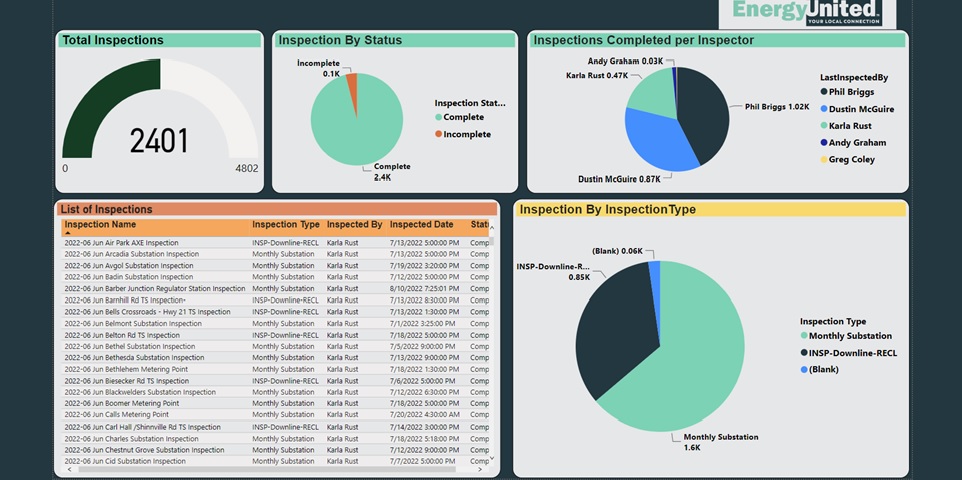
Task: Sort by Inspection Name column header
Action: point(101,225)
